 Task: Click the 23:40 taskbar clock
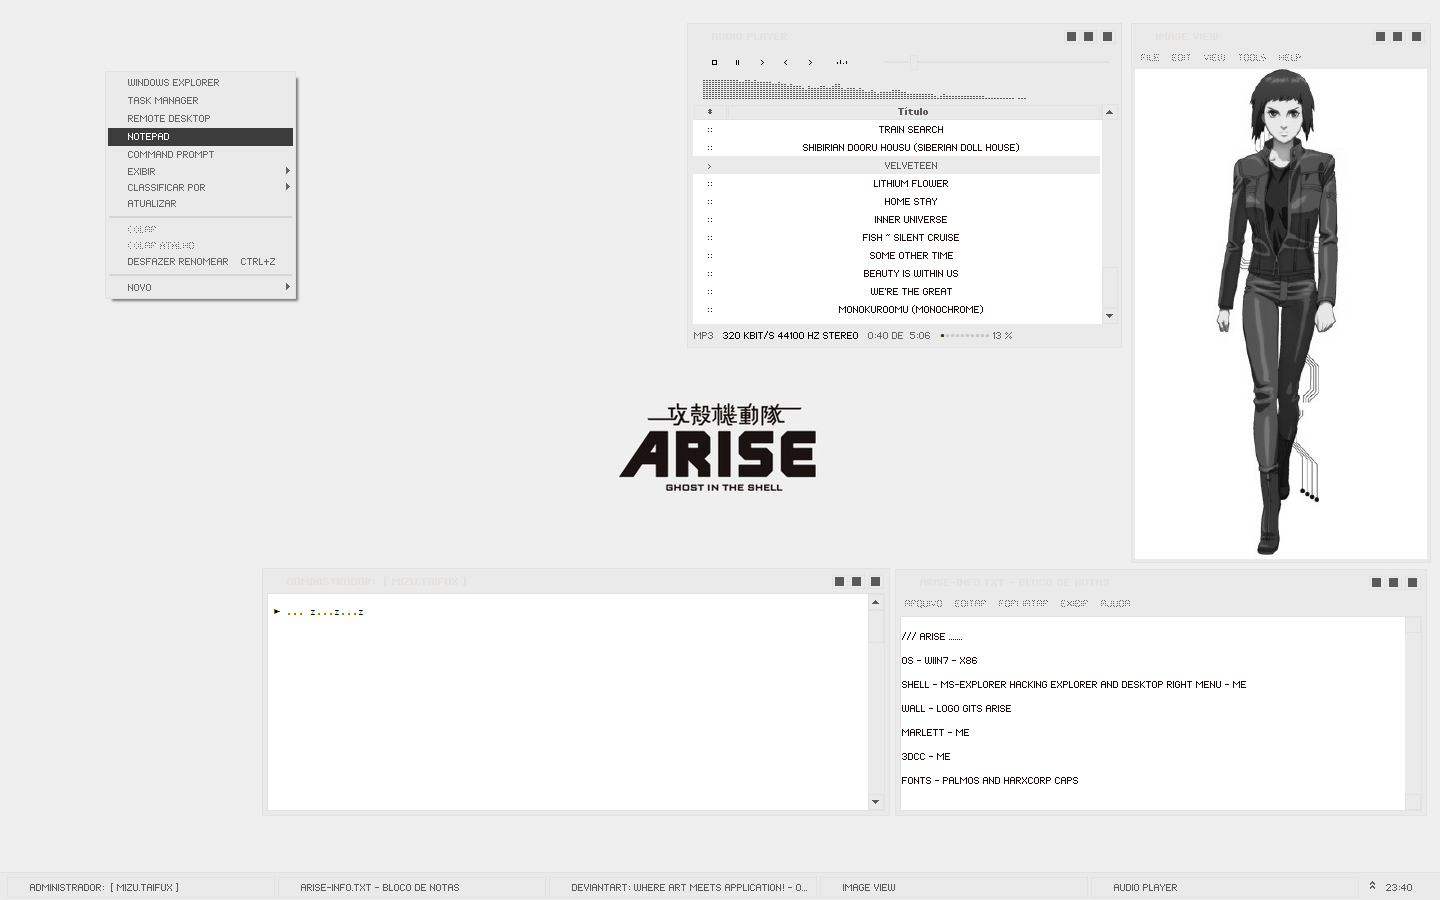[x=1399, y=888]
